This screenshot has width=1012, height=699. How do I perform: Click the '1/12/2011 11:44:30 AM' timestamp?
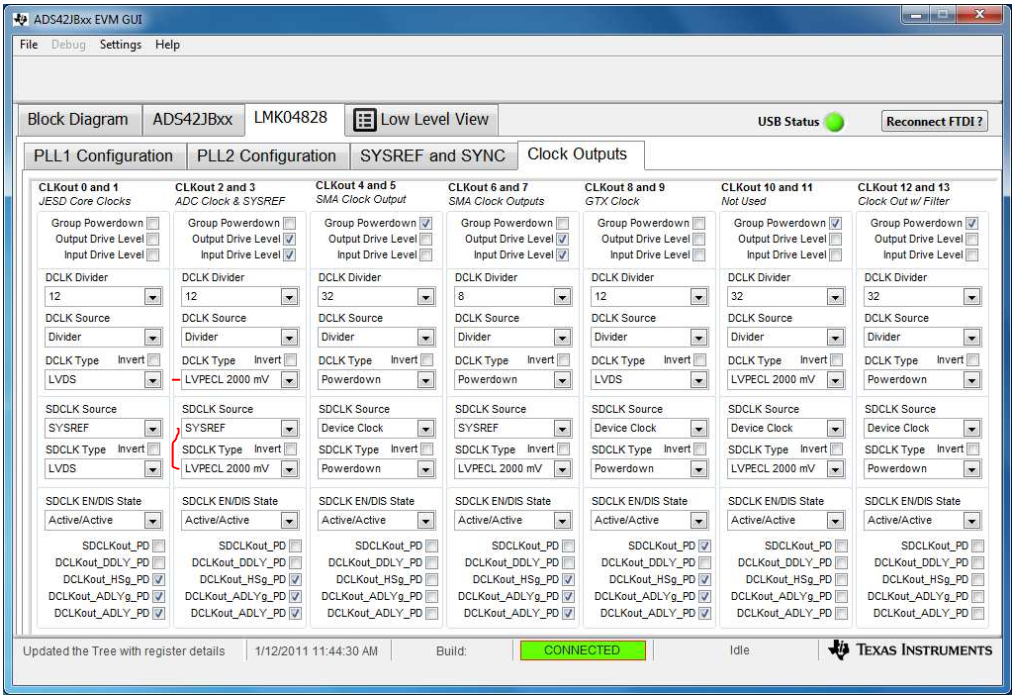pos(316,651)
